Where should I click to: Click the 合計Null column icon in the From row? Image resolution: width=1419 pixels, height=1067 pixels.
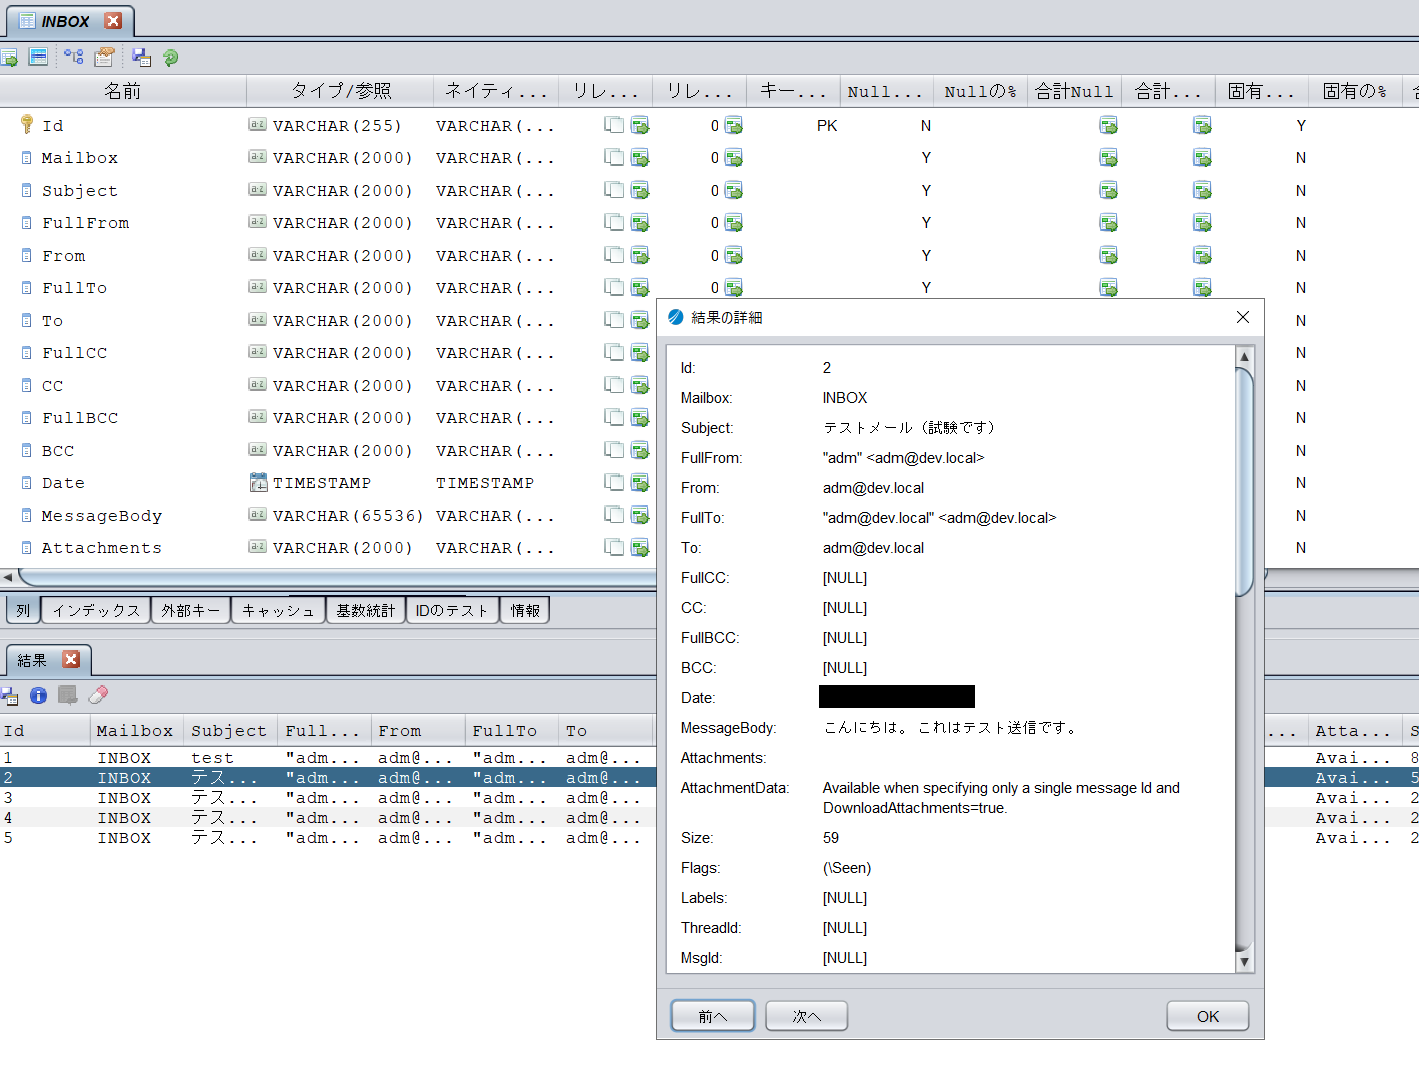coord(1108,255)
